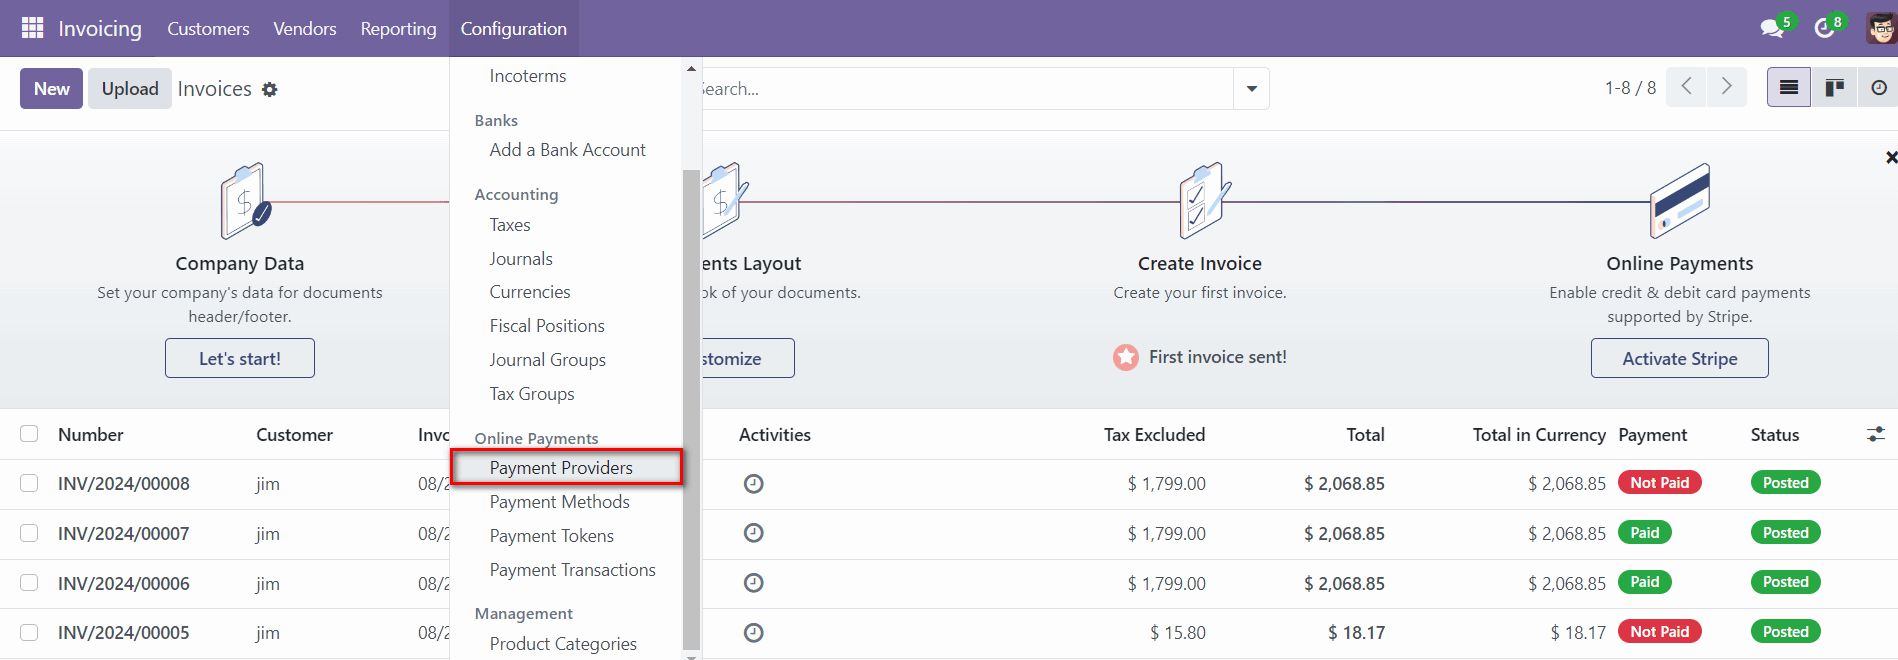Switch to activity view
This screenshot has width=1898, height=660.
pyautogui.click(x=1878, y=88)
